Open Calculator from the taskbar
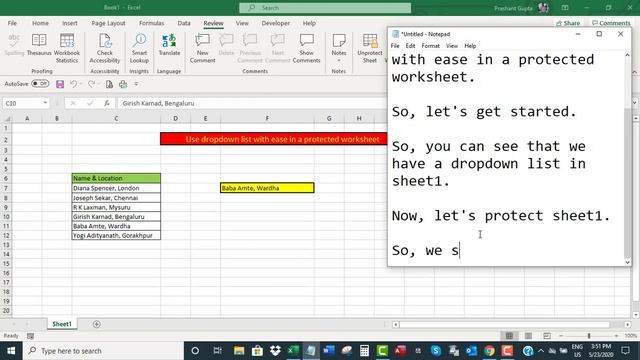 click(x=364, y=351)
